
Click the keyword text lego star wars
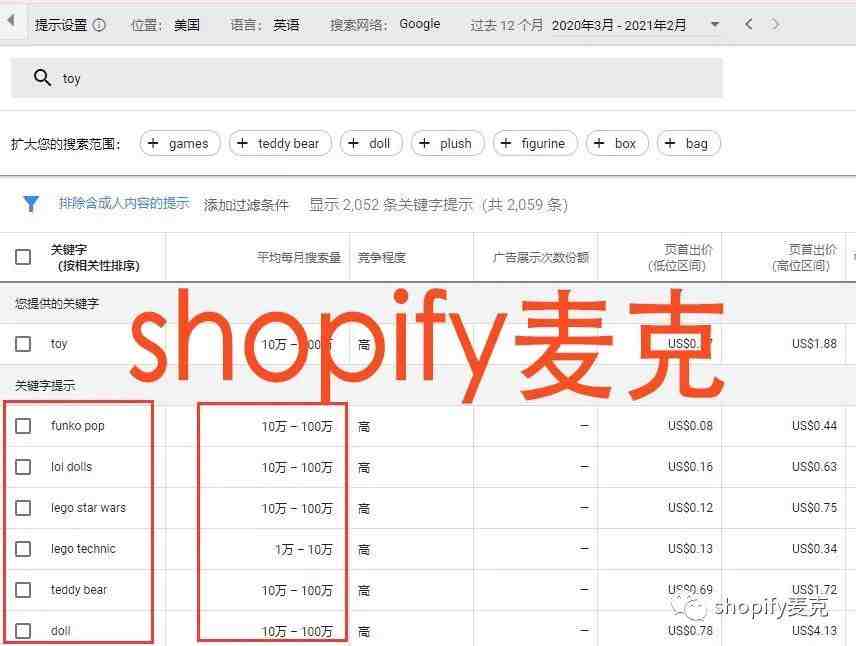click(88, 508)
